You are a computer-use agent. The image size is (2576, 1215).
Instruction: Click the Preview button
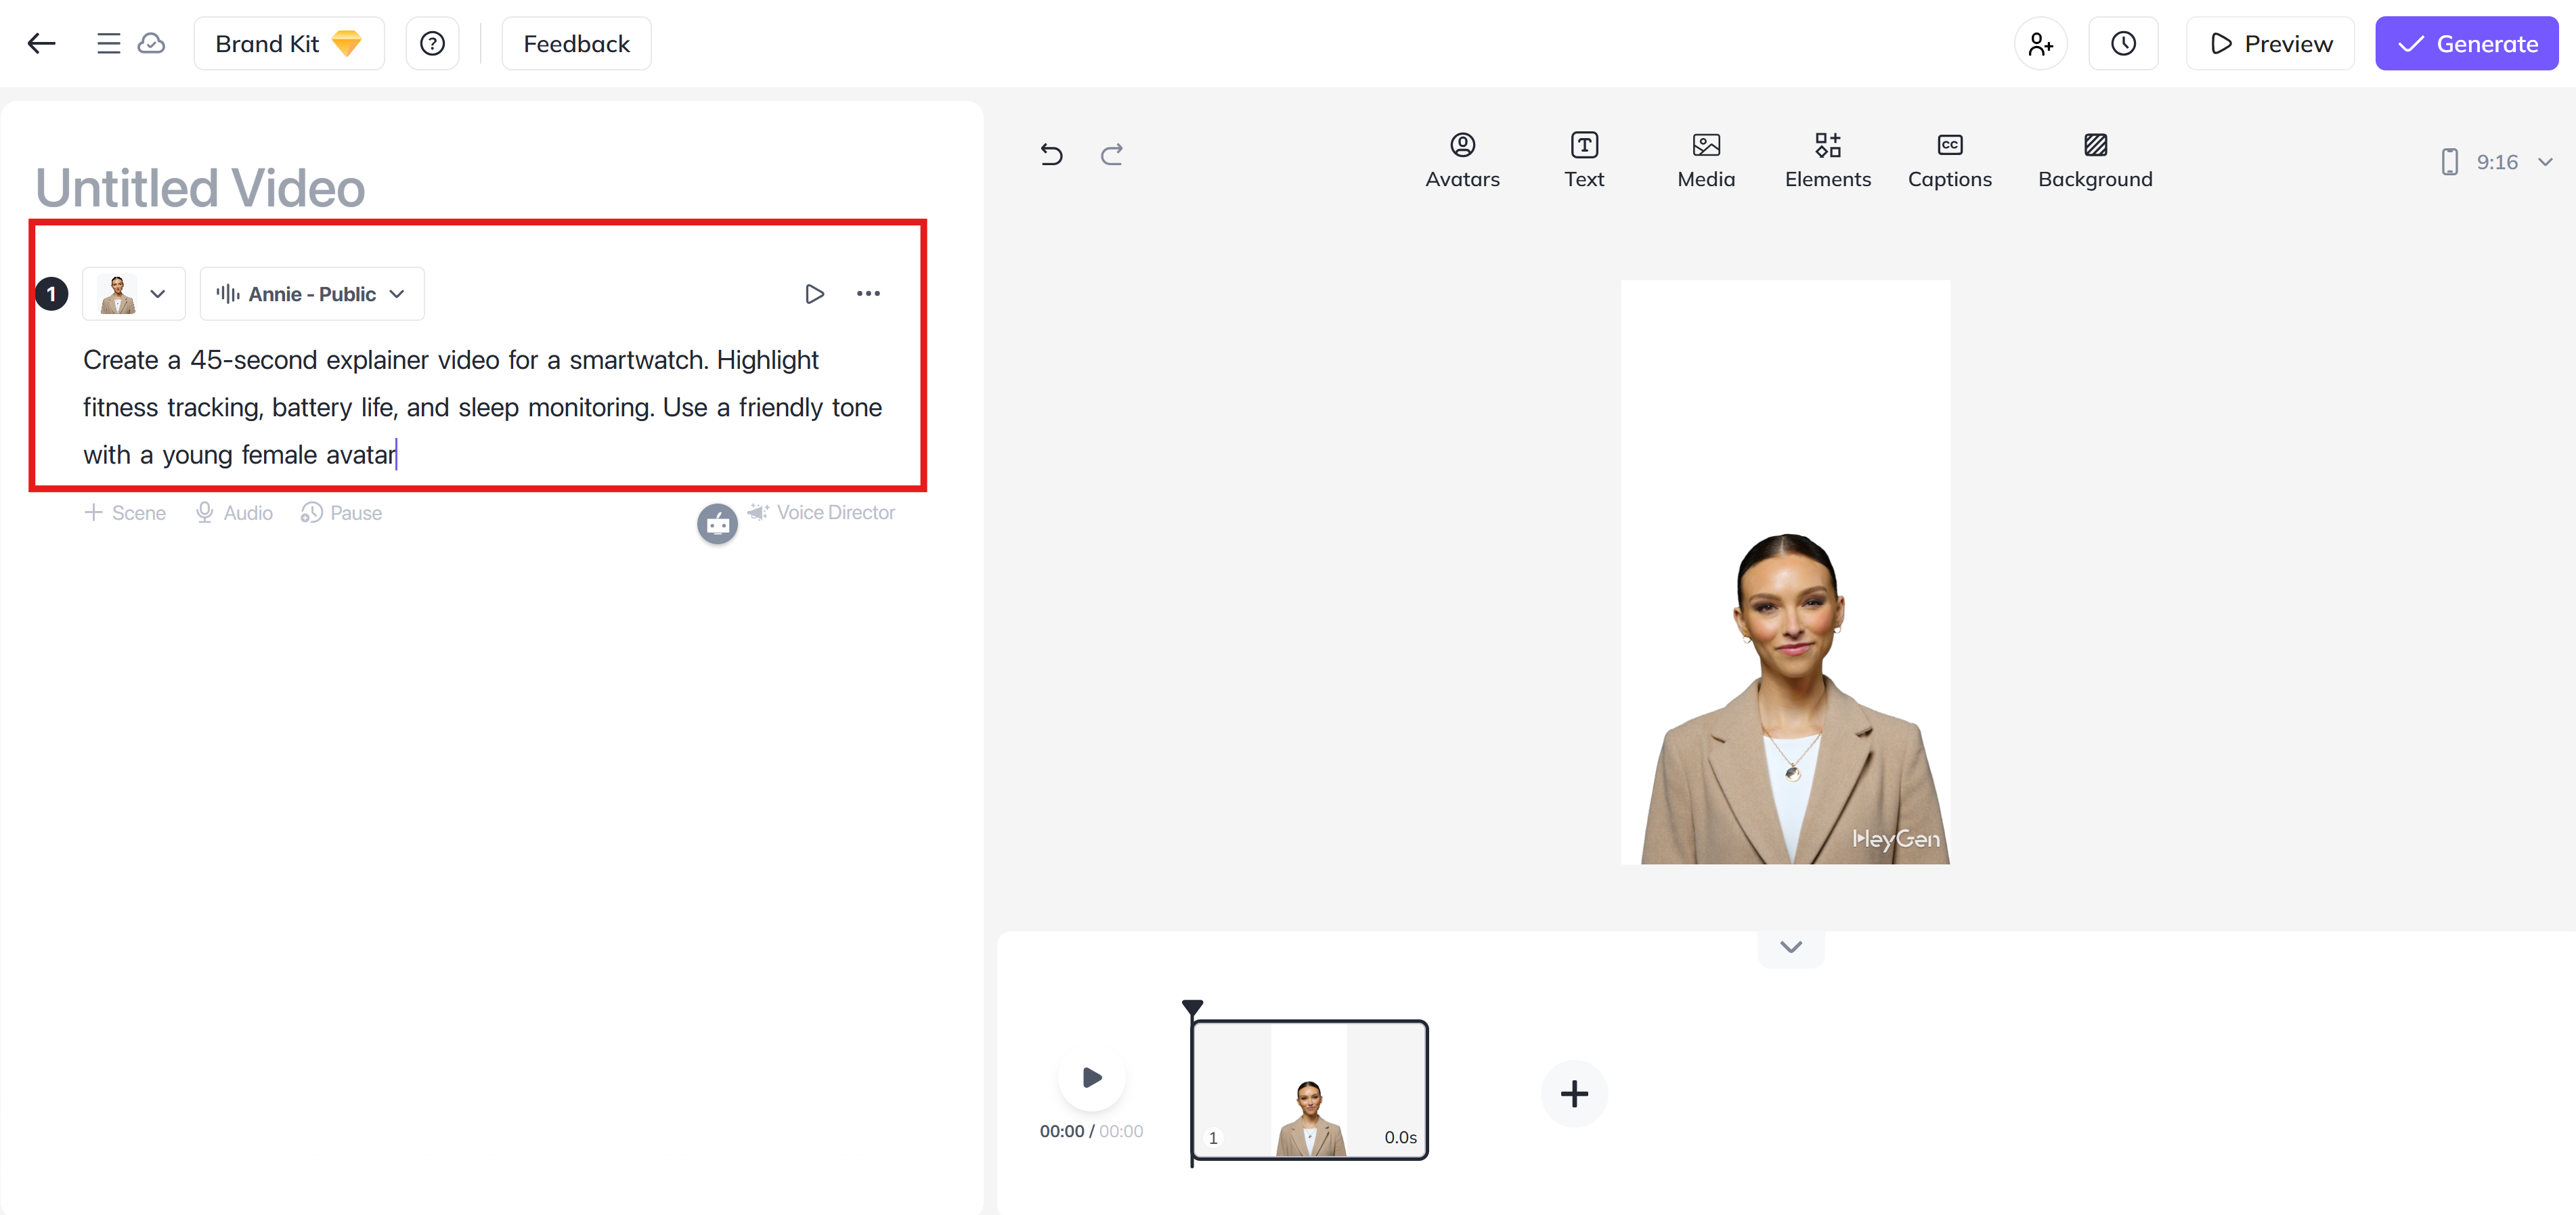(2270, 43)
